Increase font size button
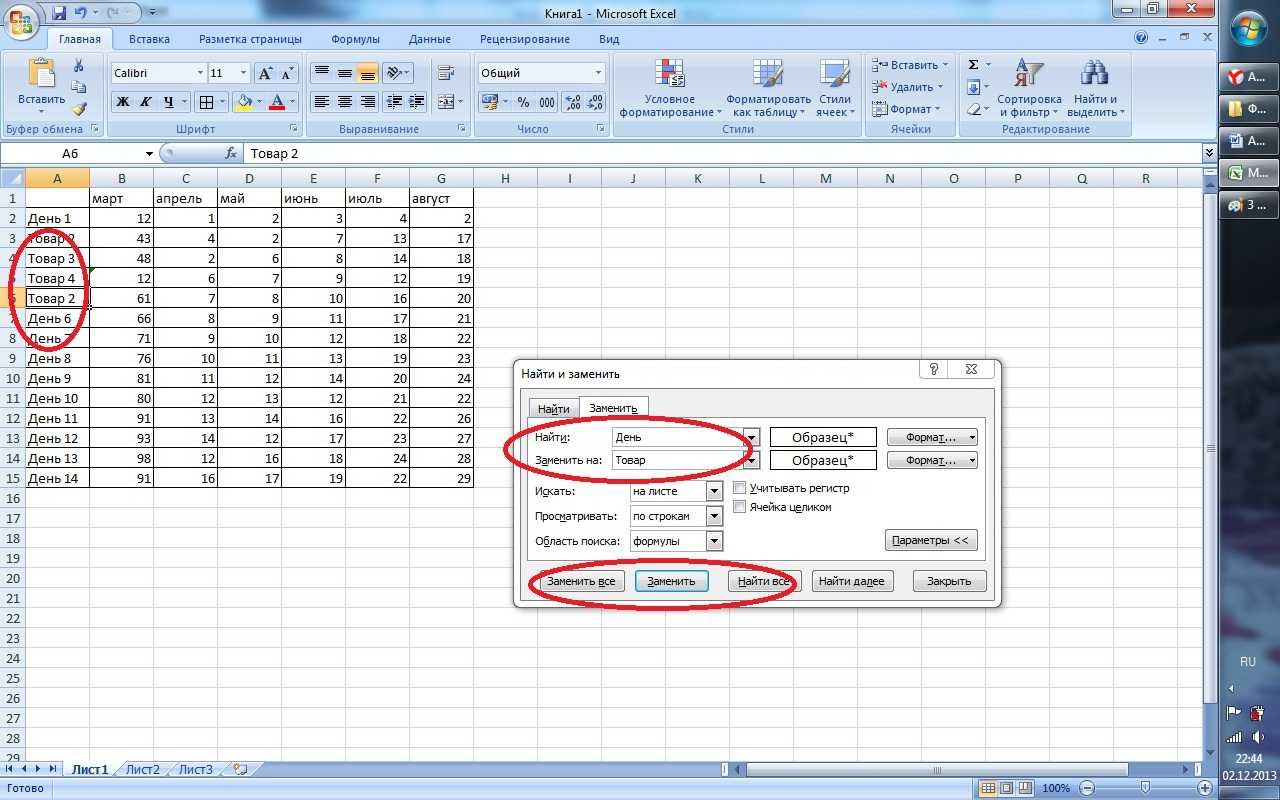Viewport: 1280px width, 800px height. (x=265, y=73)
